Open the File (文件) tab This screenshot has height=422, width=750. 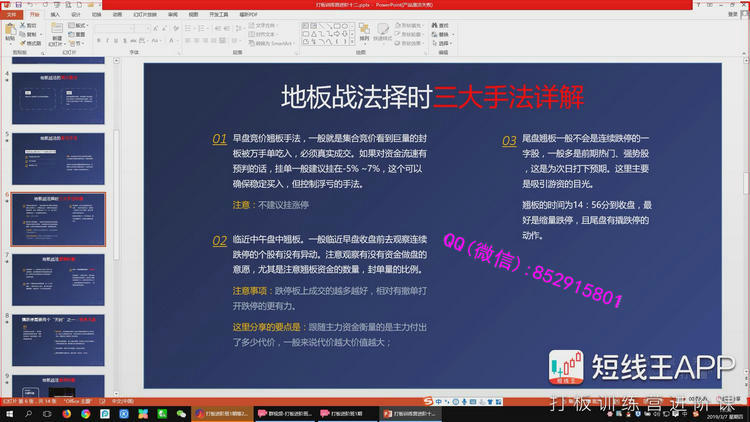coord(11,15)
